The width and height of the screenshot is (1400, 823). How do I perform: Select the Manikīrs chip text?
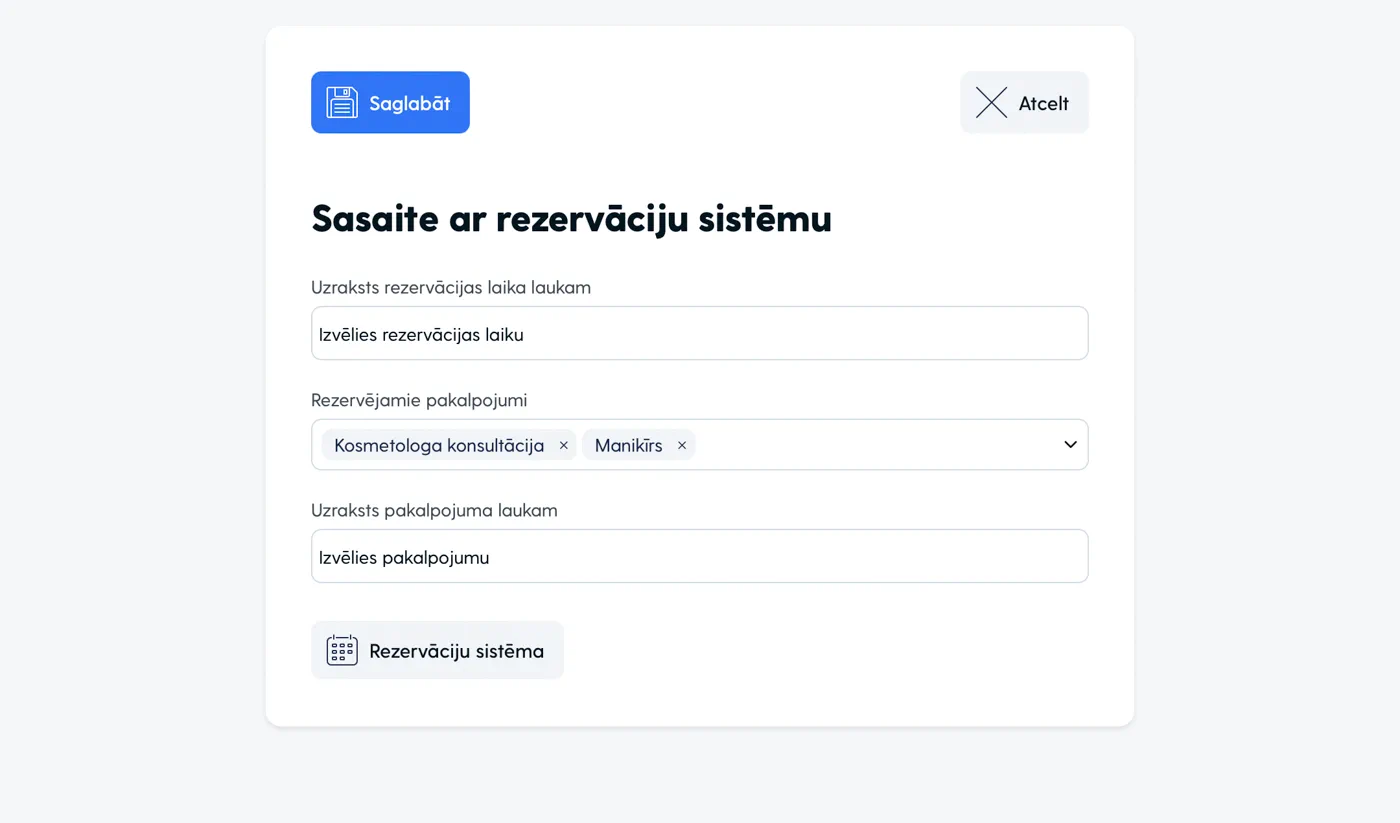(628, 446)
